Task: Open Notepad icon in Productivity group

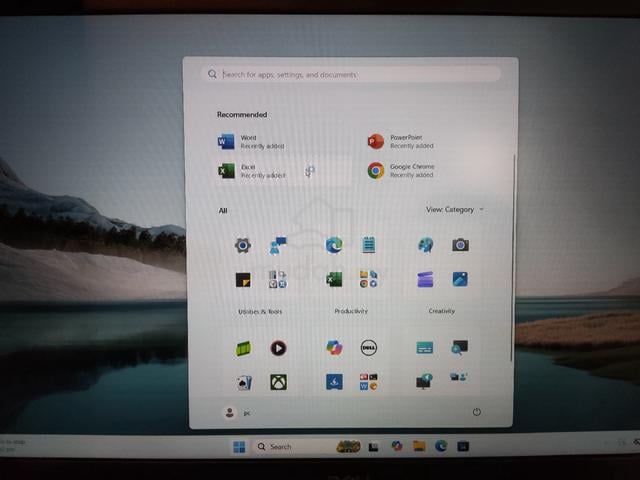Action: (x=369, y=245)
